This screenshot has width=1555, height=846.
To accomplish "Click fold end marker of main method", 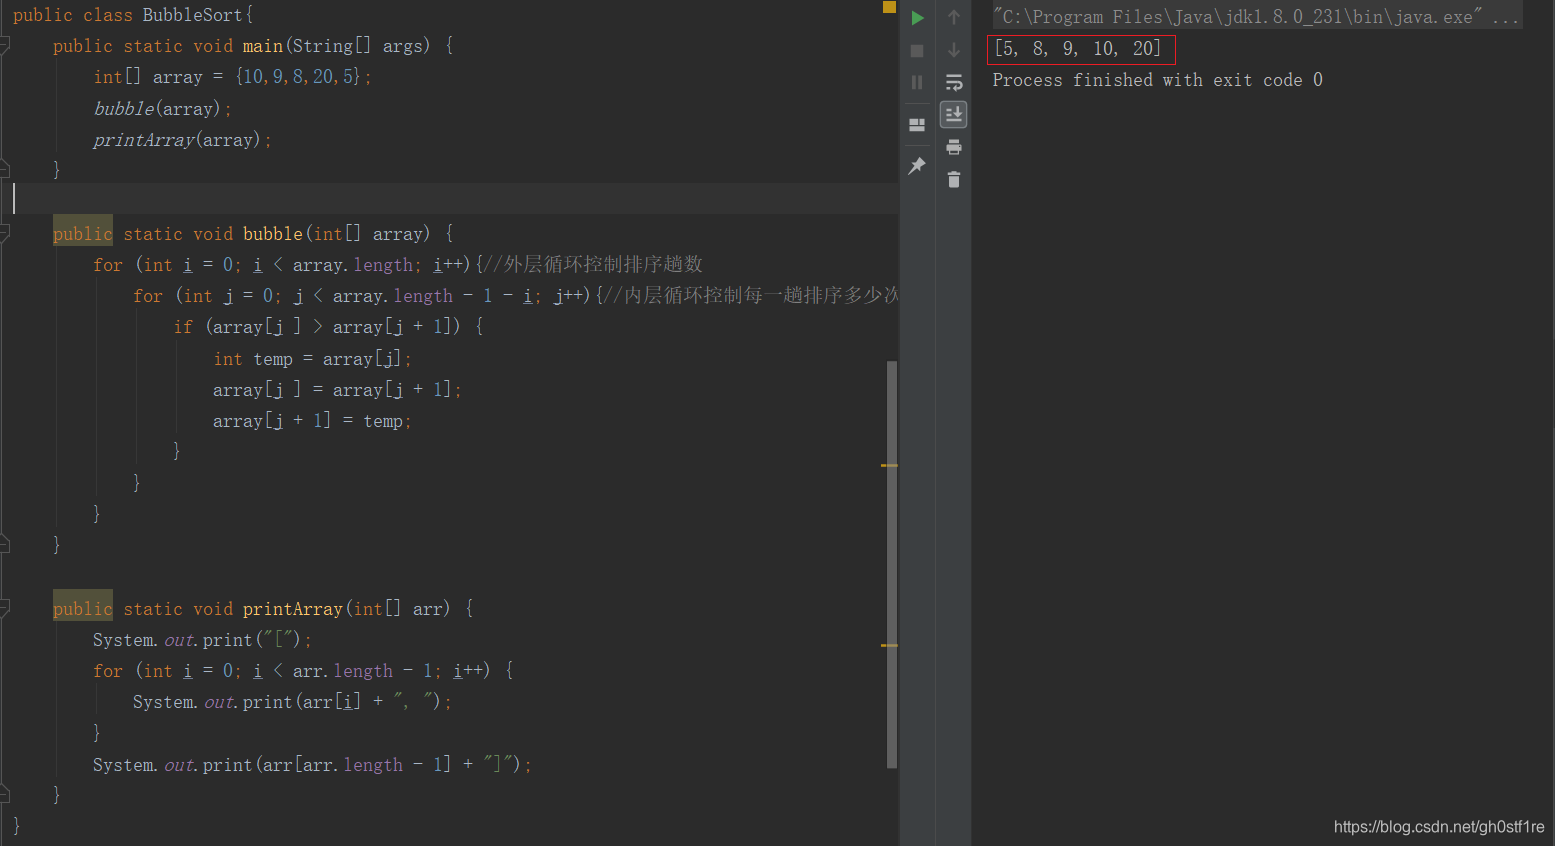I will (5, 169).
